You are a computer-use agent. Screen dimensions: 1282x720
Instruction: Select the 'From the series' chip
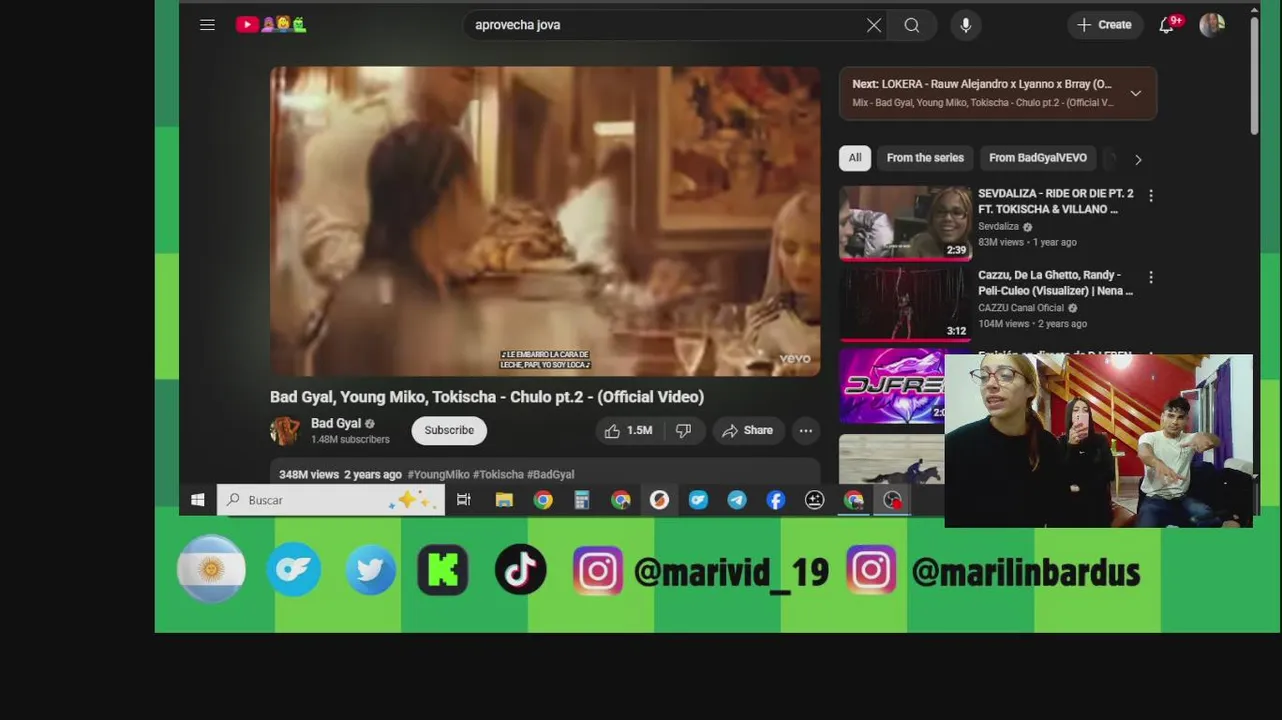pos(925,158)
